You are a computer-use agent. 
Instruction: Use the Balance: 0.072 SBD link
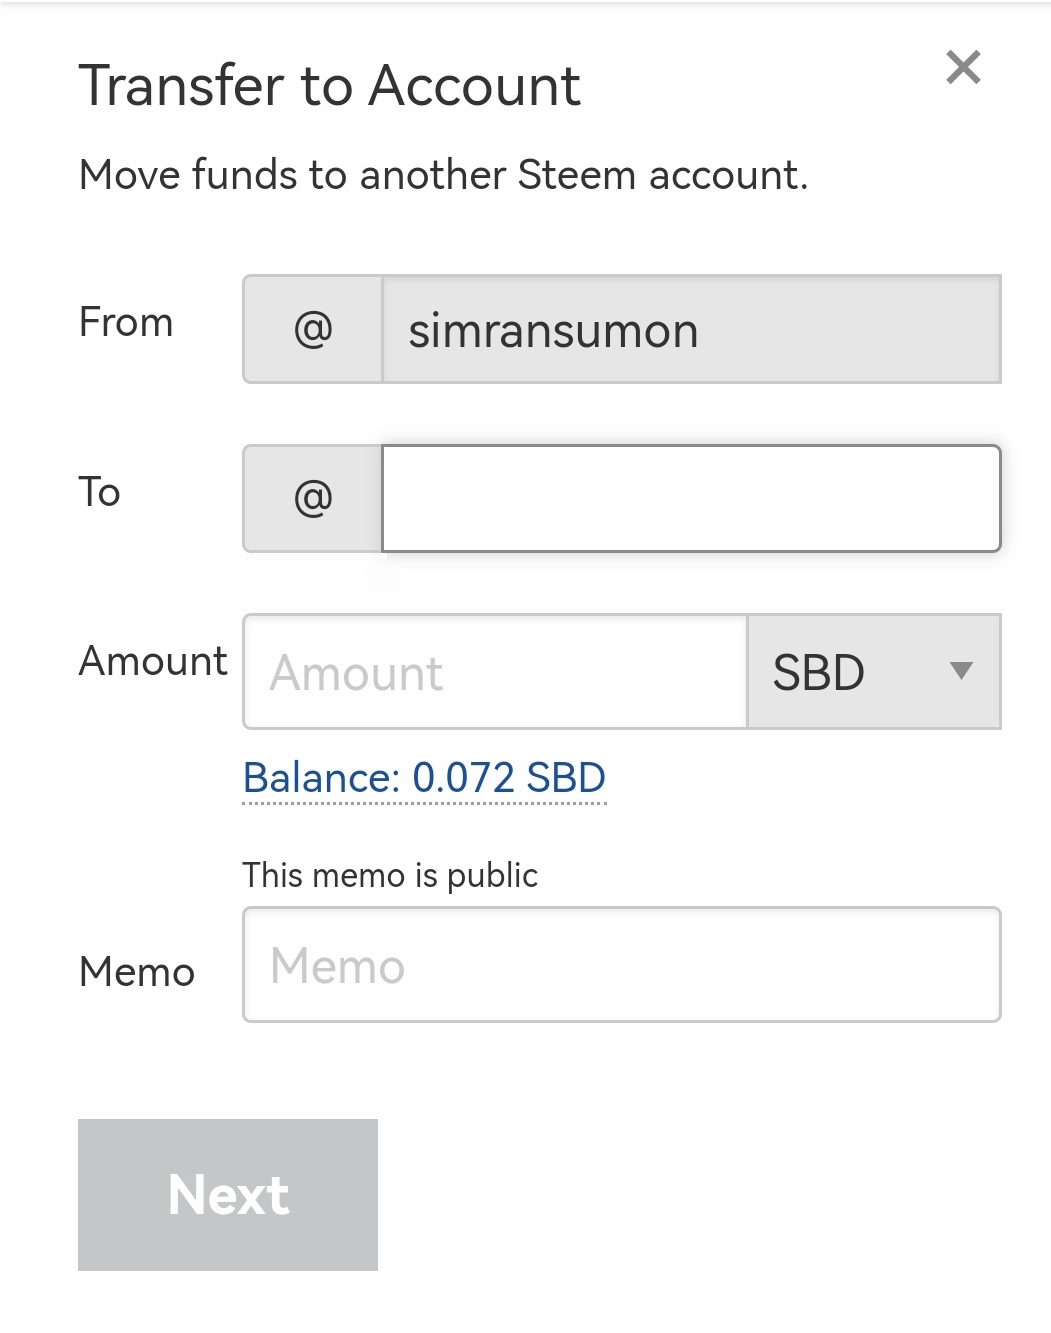pos(424,778)
